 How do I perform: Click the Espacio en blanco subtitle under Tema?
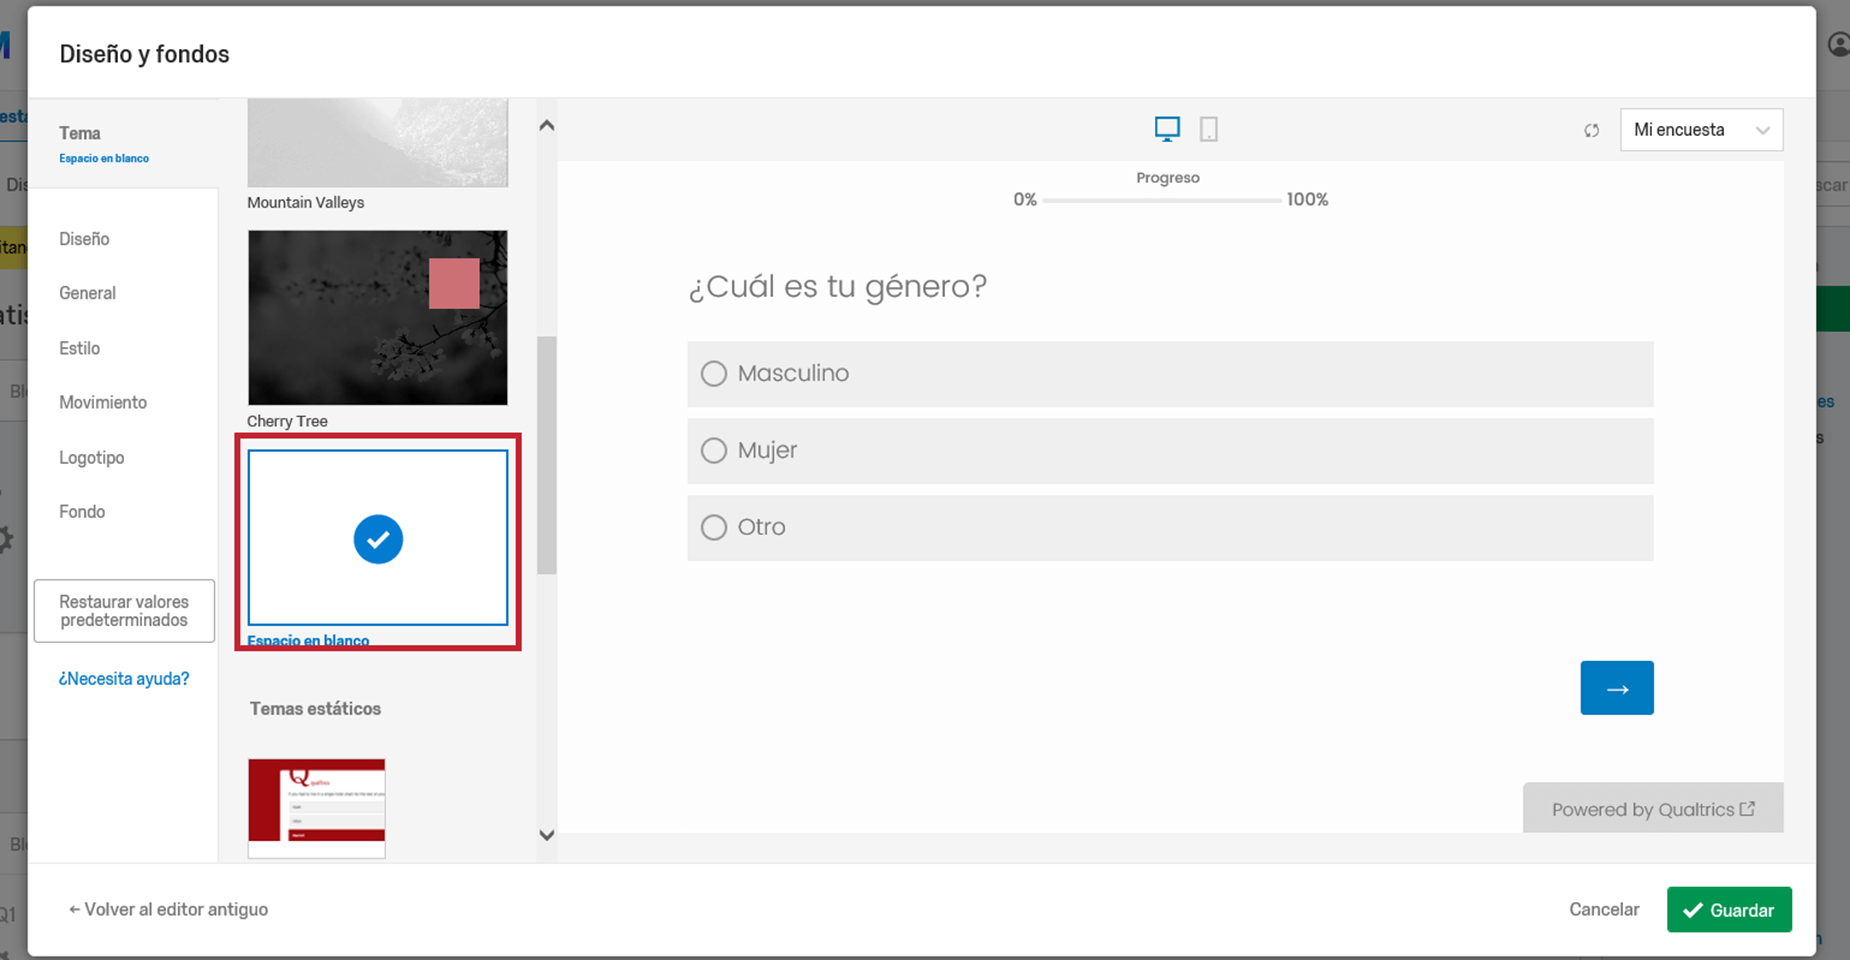tap(104, 158)
